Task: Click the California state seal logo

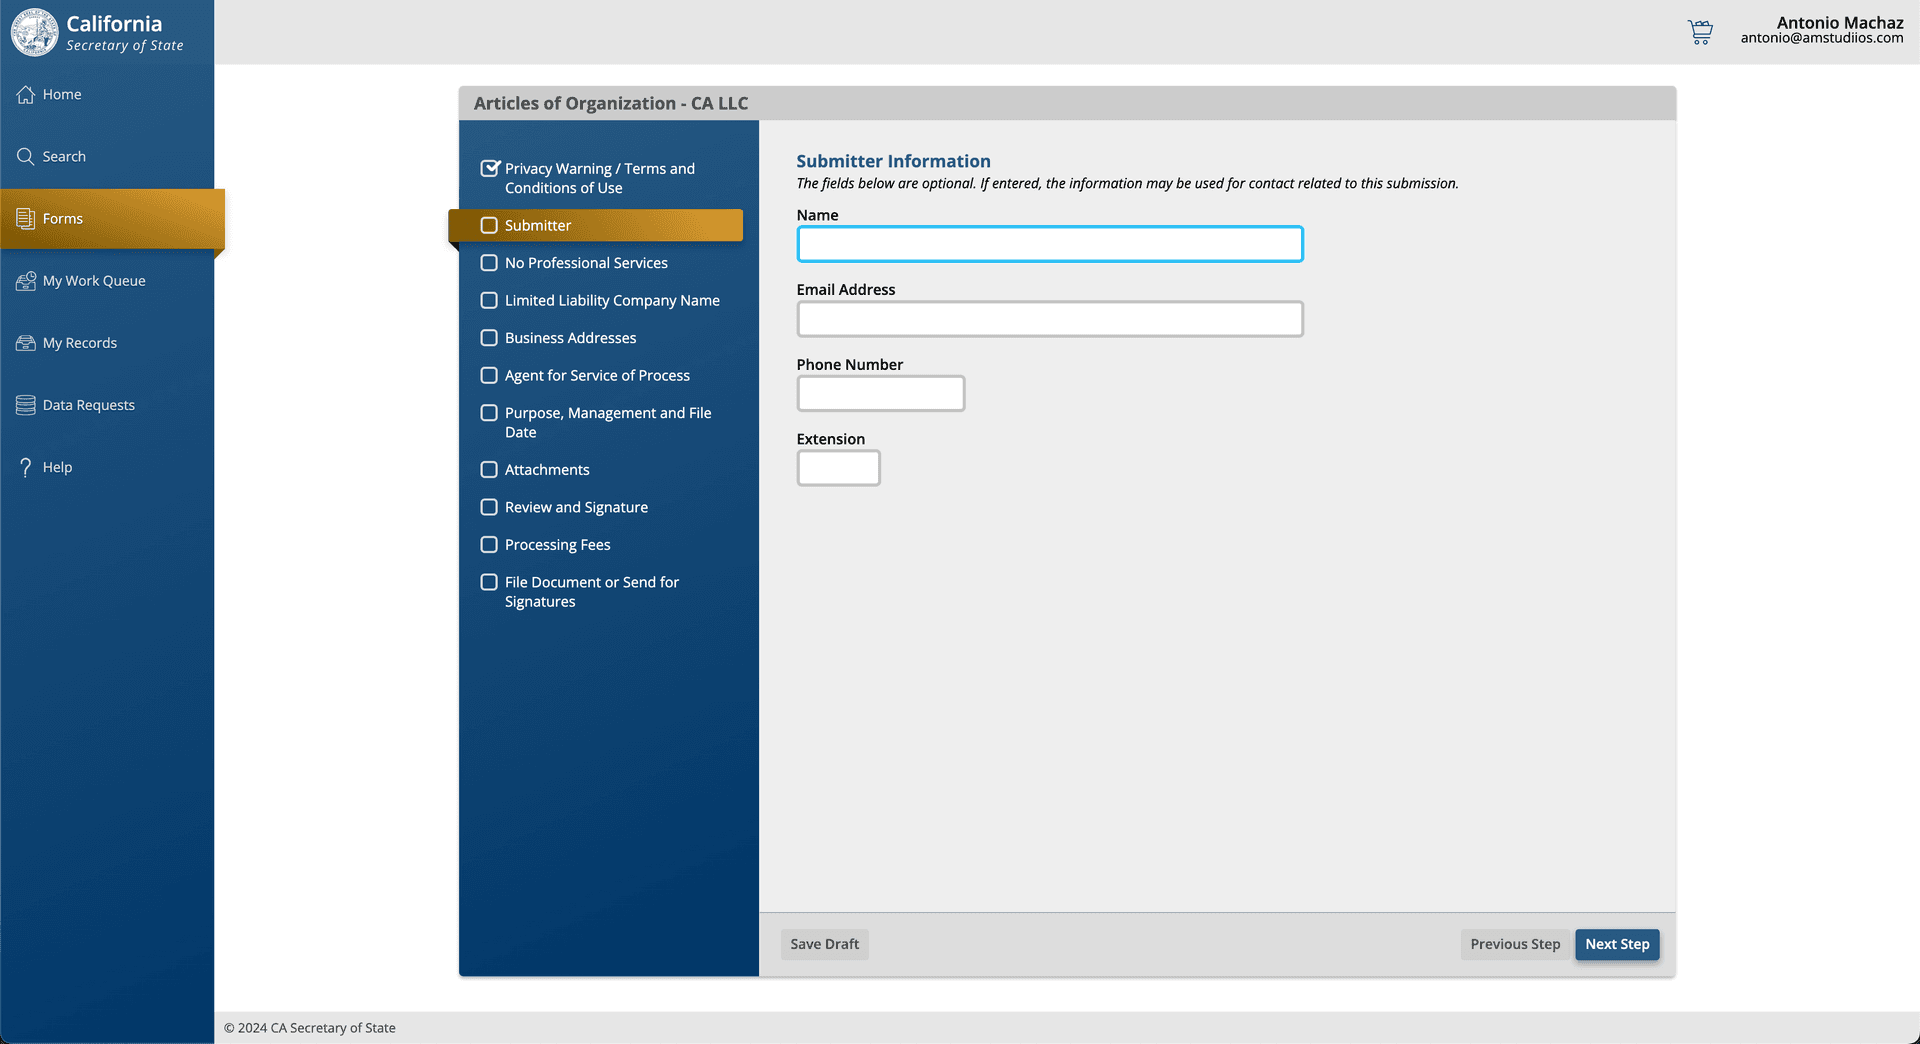Action: coord(35,31)
